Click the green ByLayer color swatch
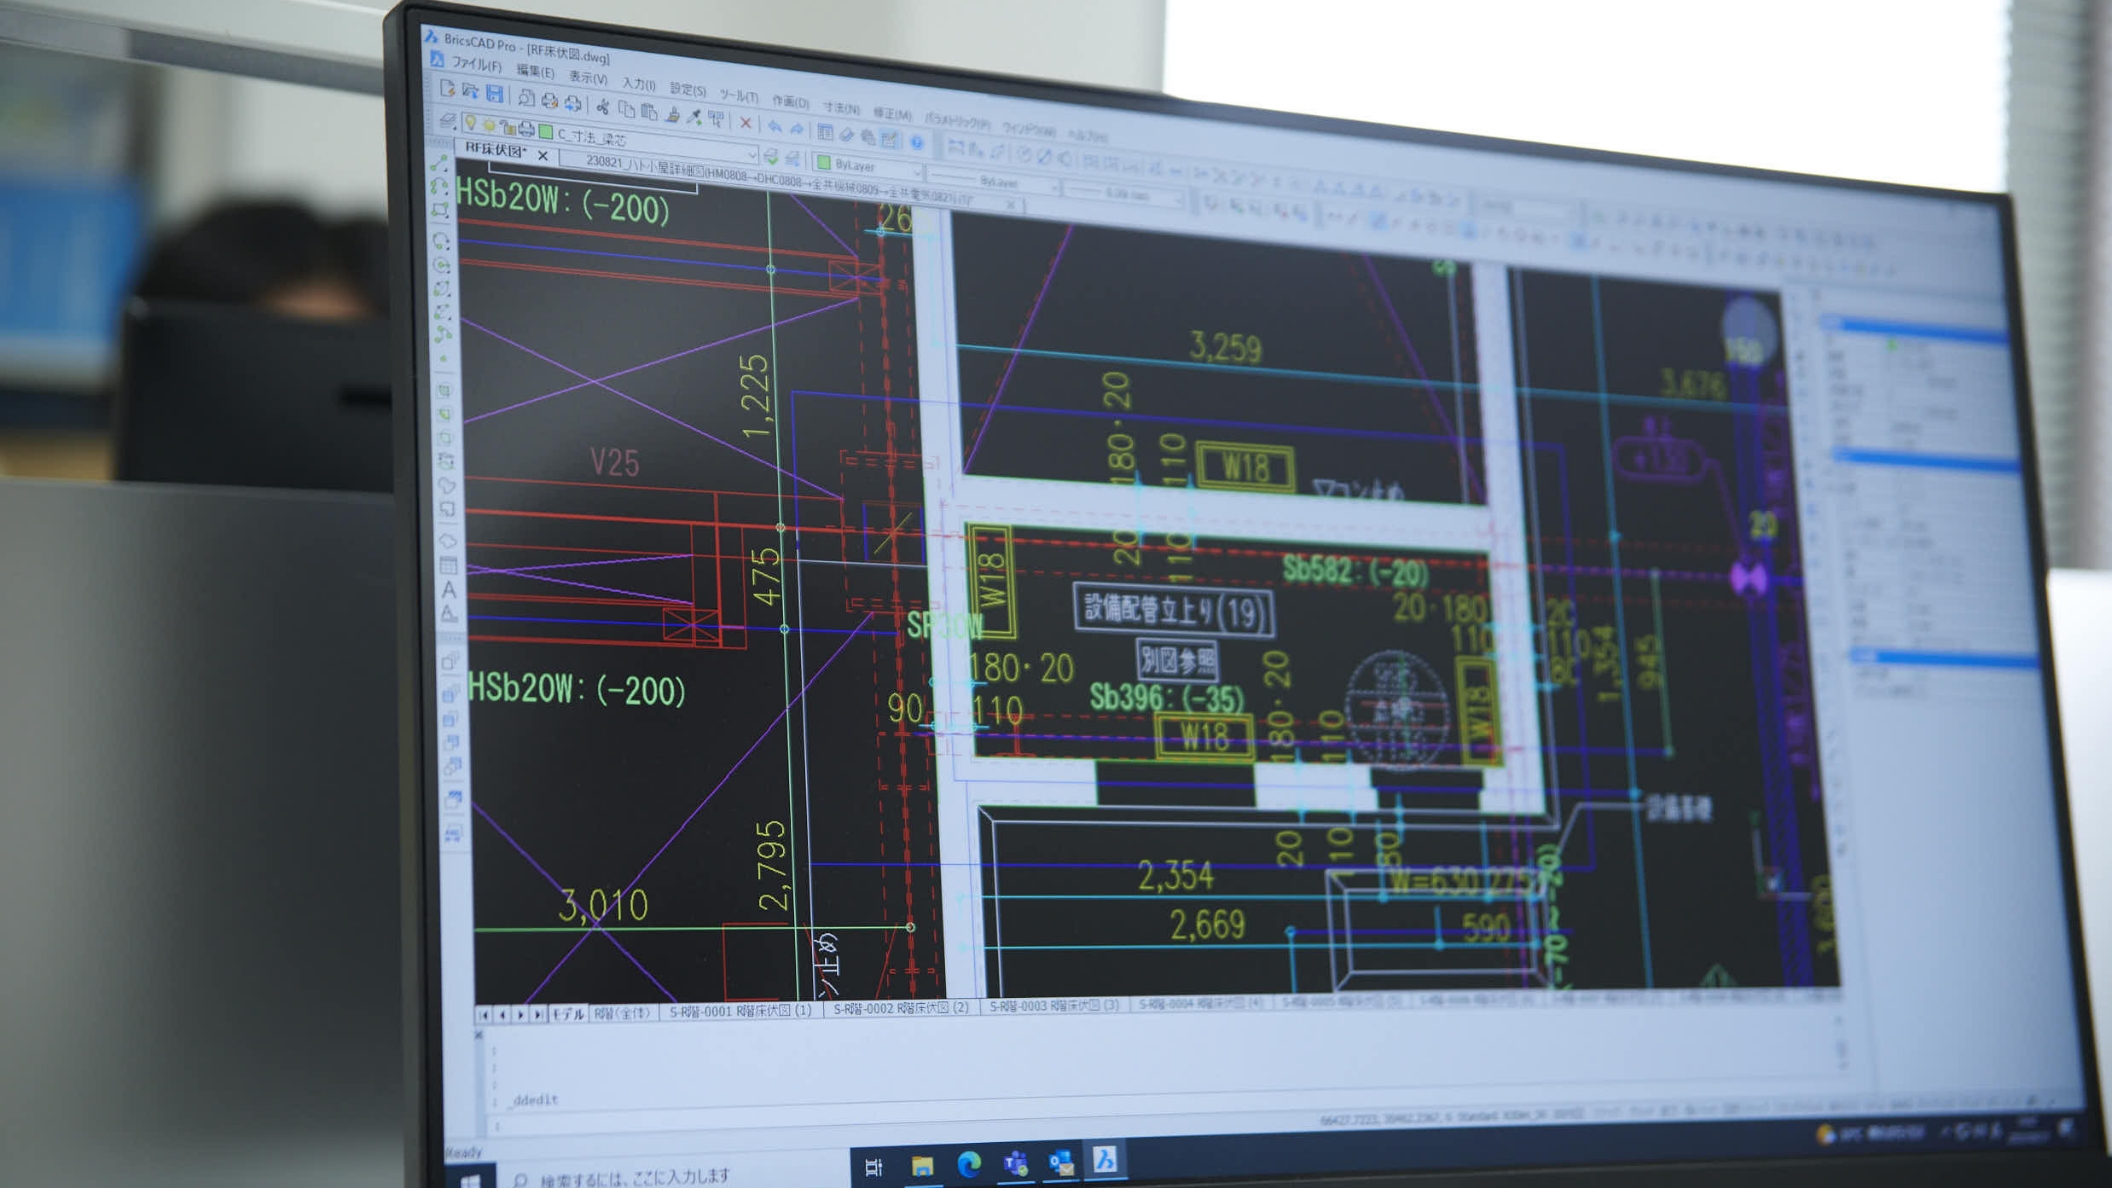Image resolution: width=2112 pixels, height=1188 pixels. coord(824,161)
